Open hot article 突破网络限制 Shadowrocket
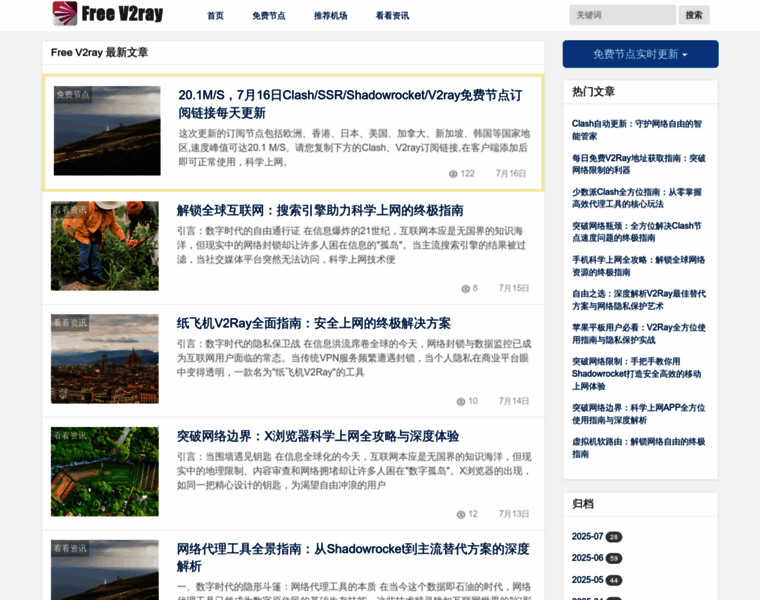The image size is (760, 600). point(636,374)
